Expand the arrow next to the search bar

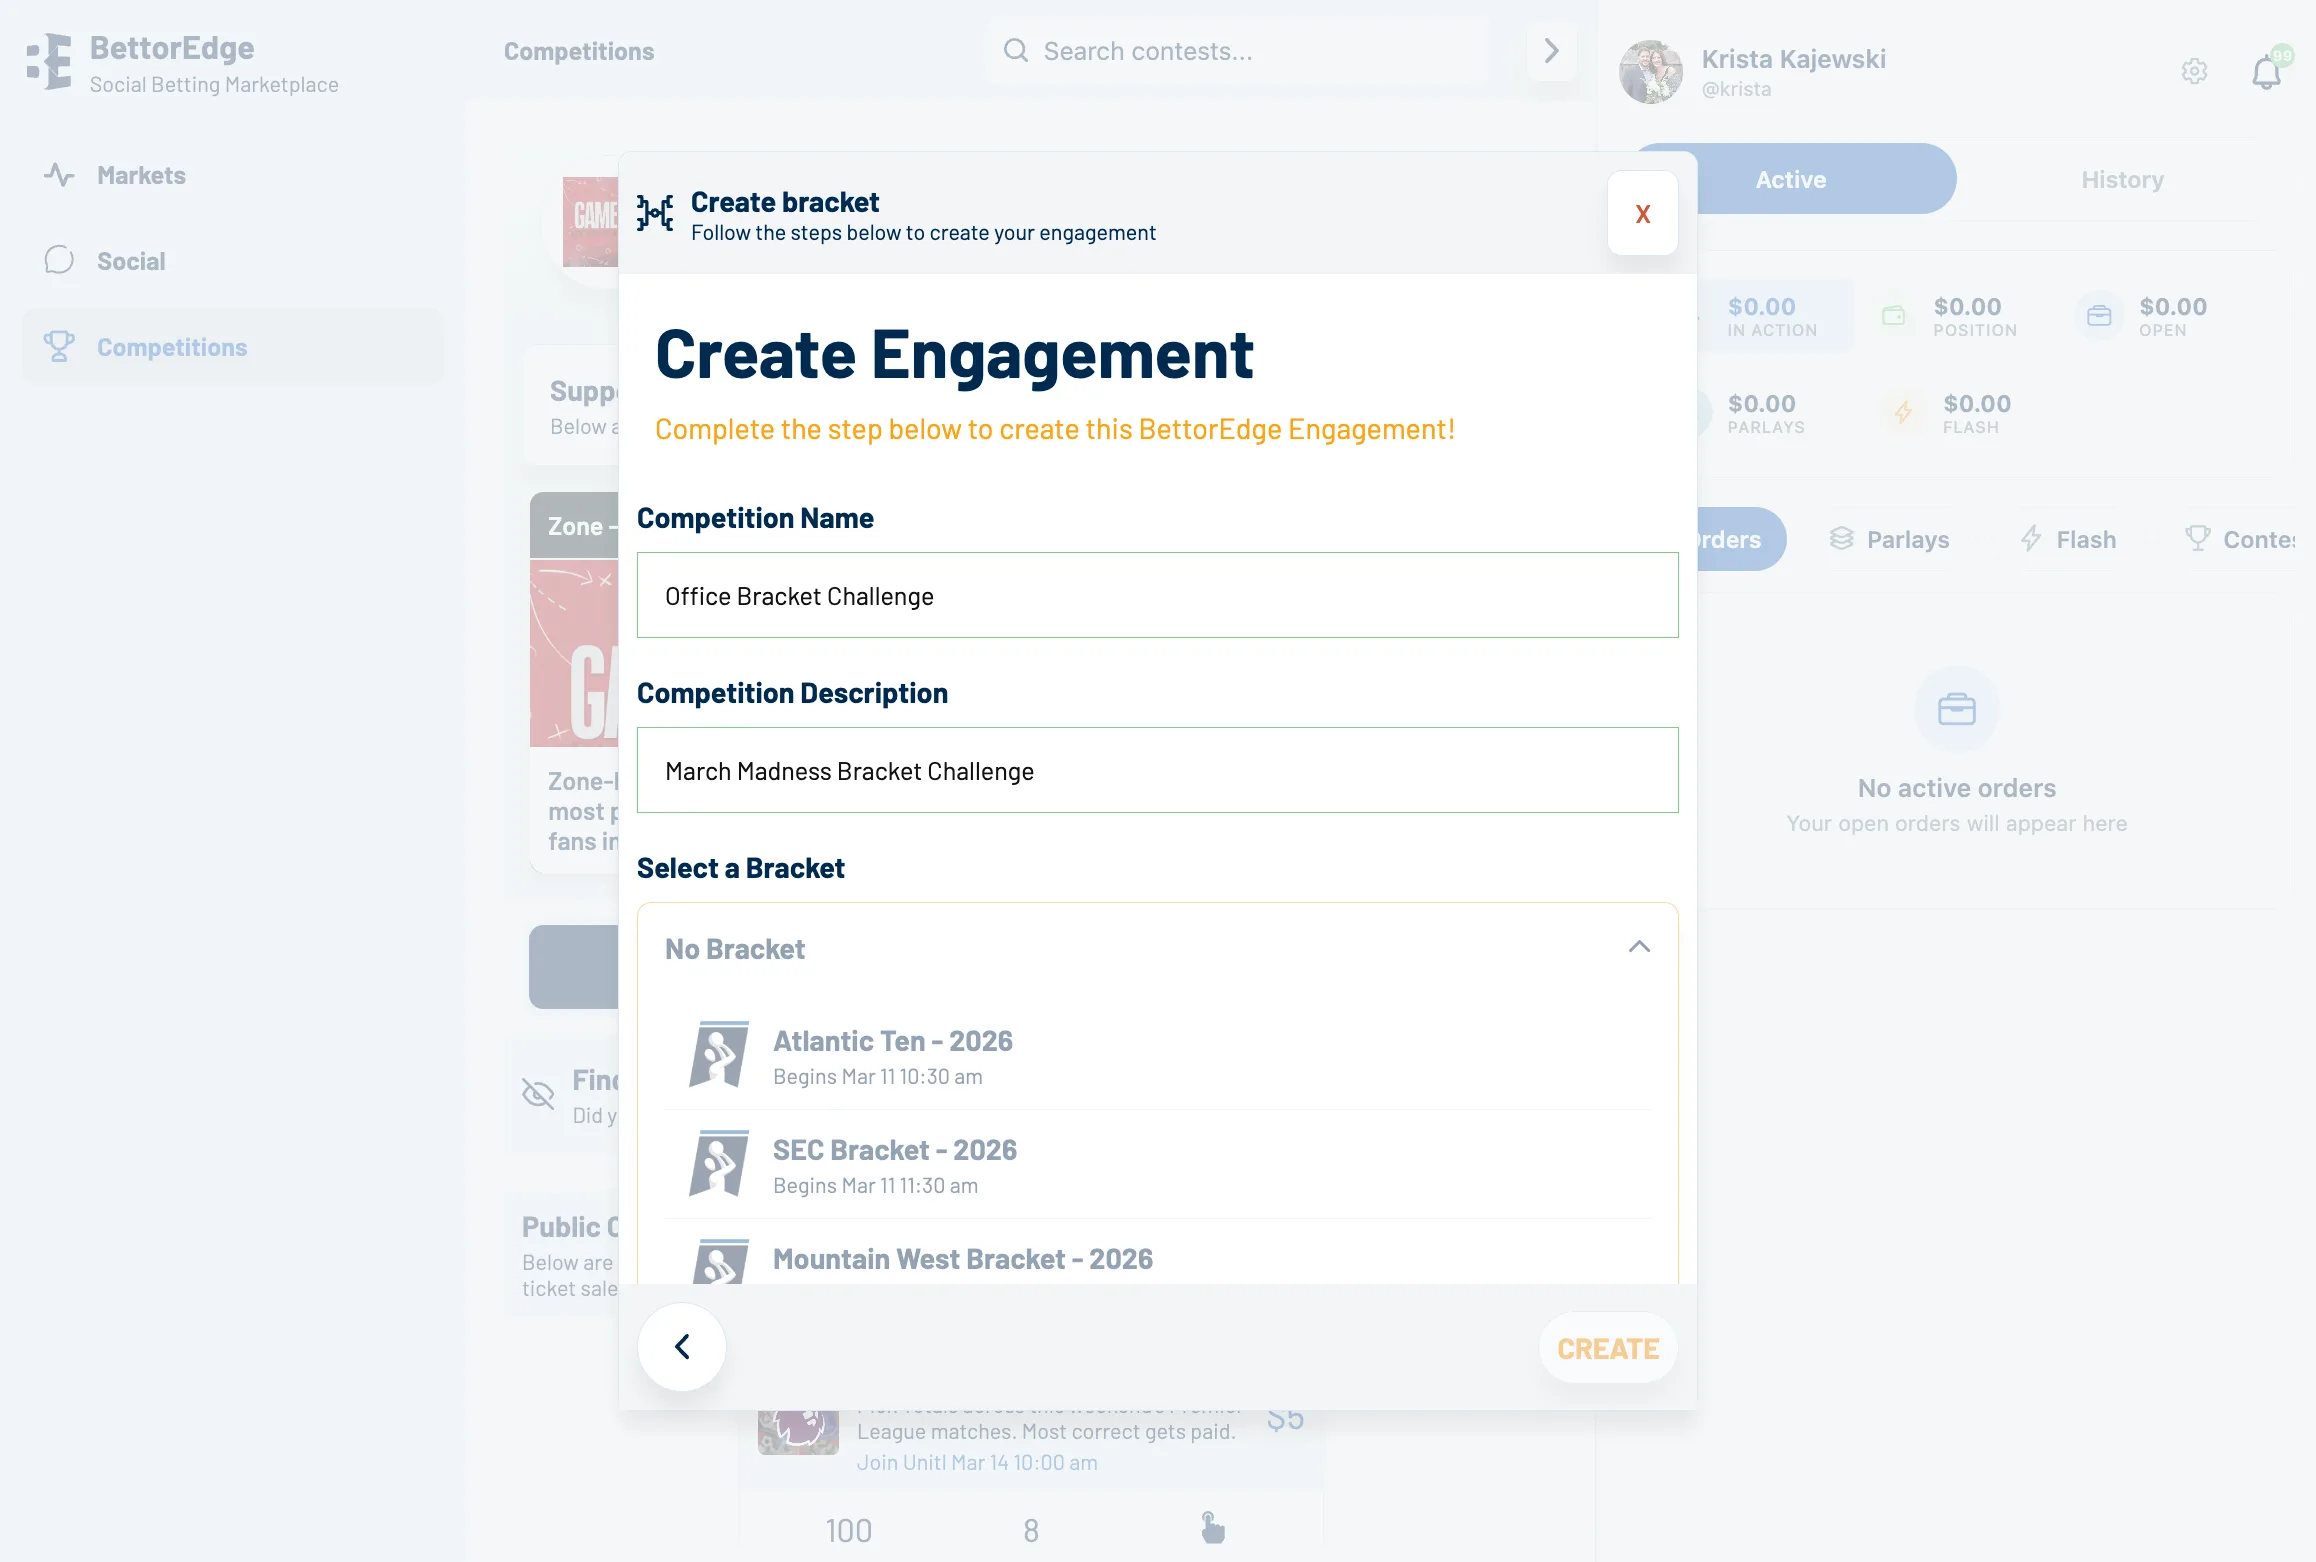pyautogui.click(x=1551, y=51)
